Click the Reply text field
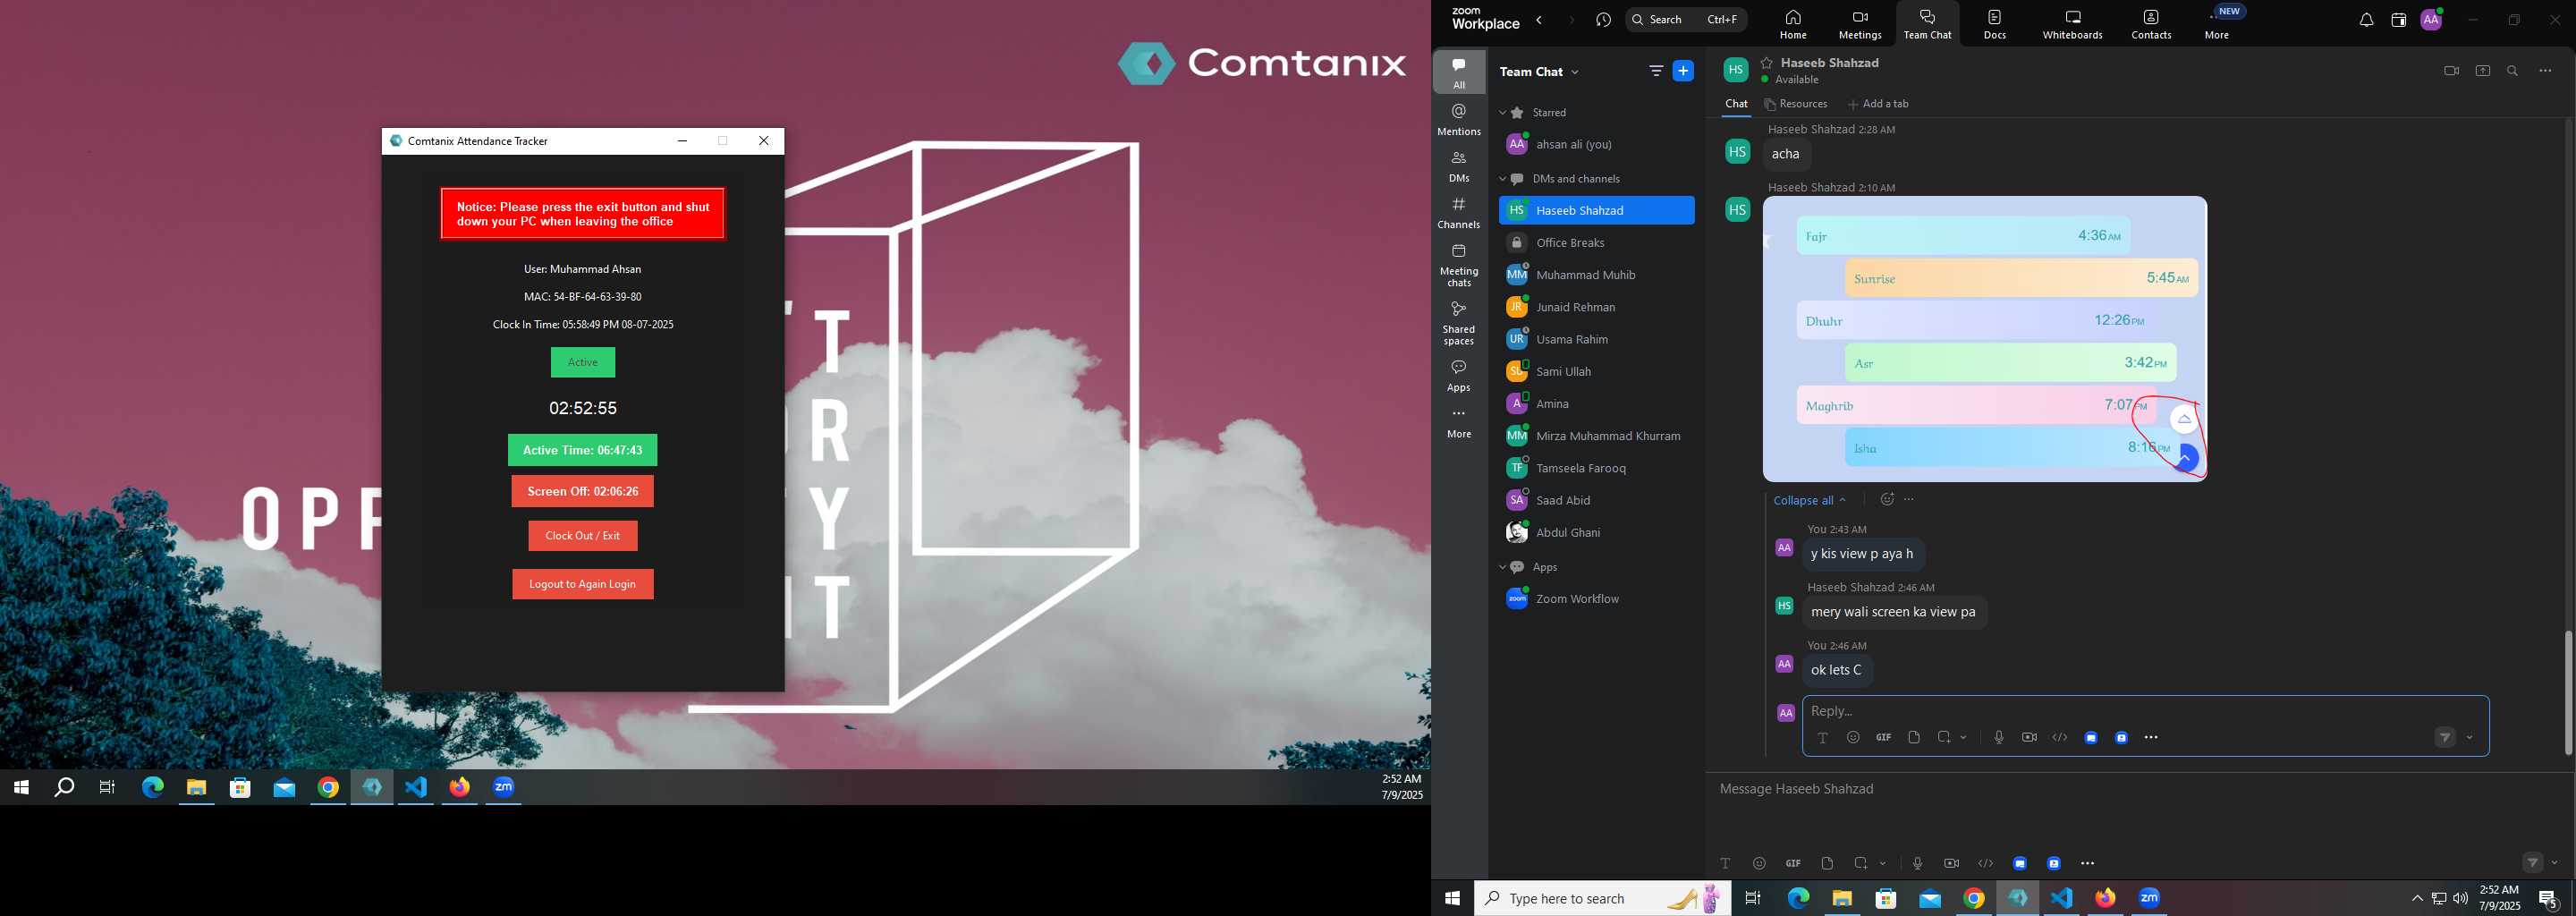The height and width of the screenshot is (916, 2576). pyautogui.click(x=2144, y=711)
